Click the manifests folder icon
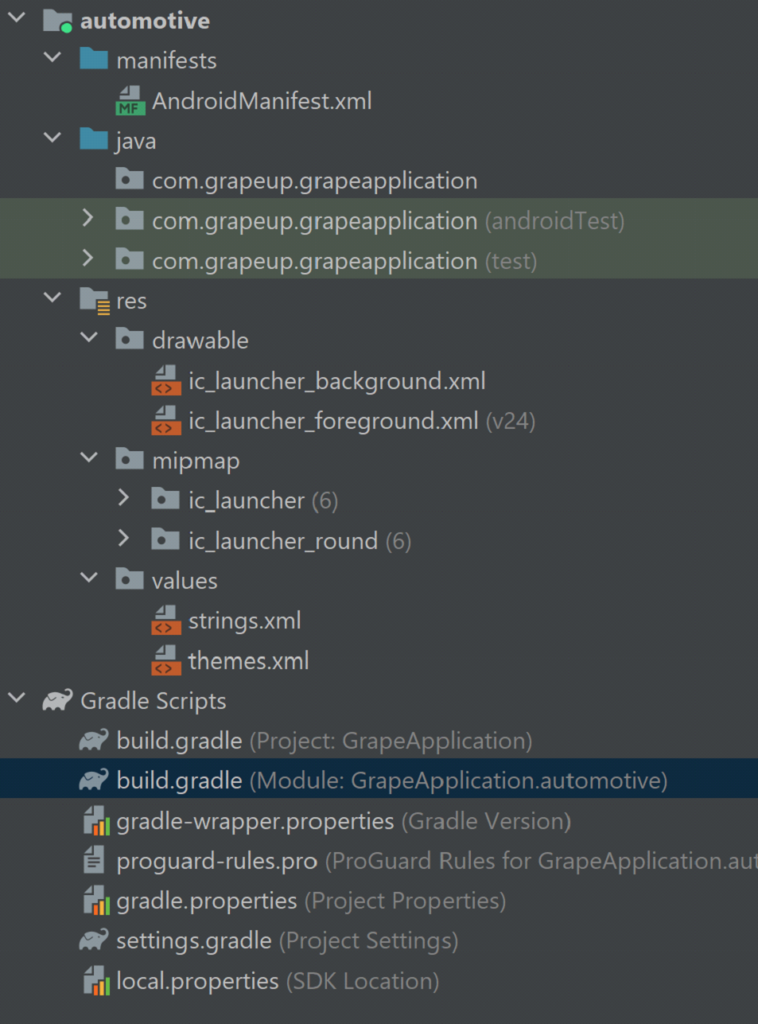Viewport: 758px width, 1024px height. click(93, 59)
